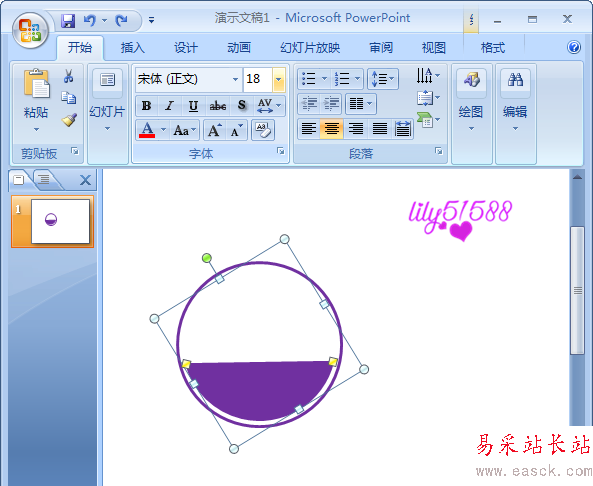Toggle bold formatting

click(x=147, y=106)
